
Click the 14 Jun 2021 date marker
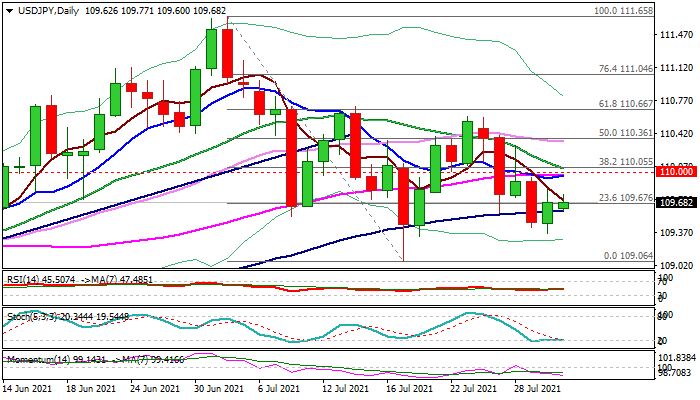(x=27, y=388)
